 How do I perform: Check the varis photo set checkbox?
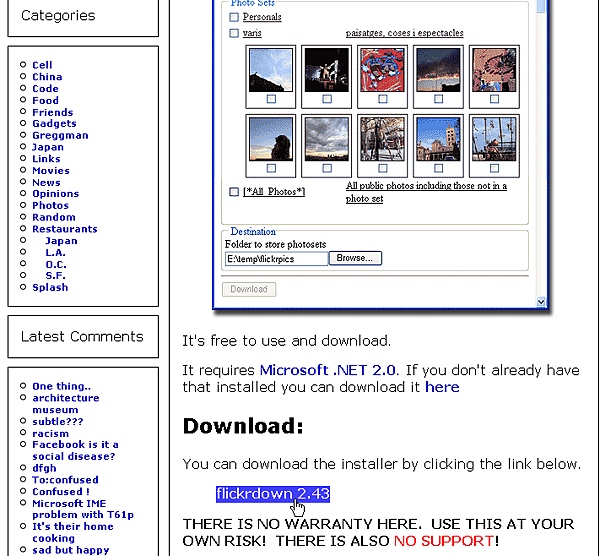234,33
